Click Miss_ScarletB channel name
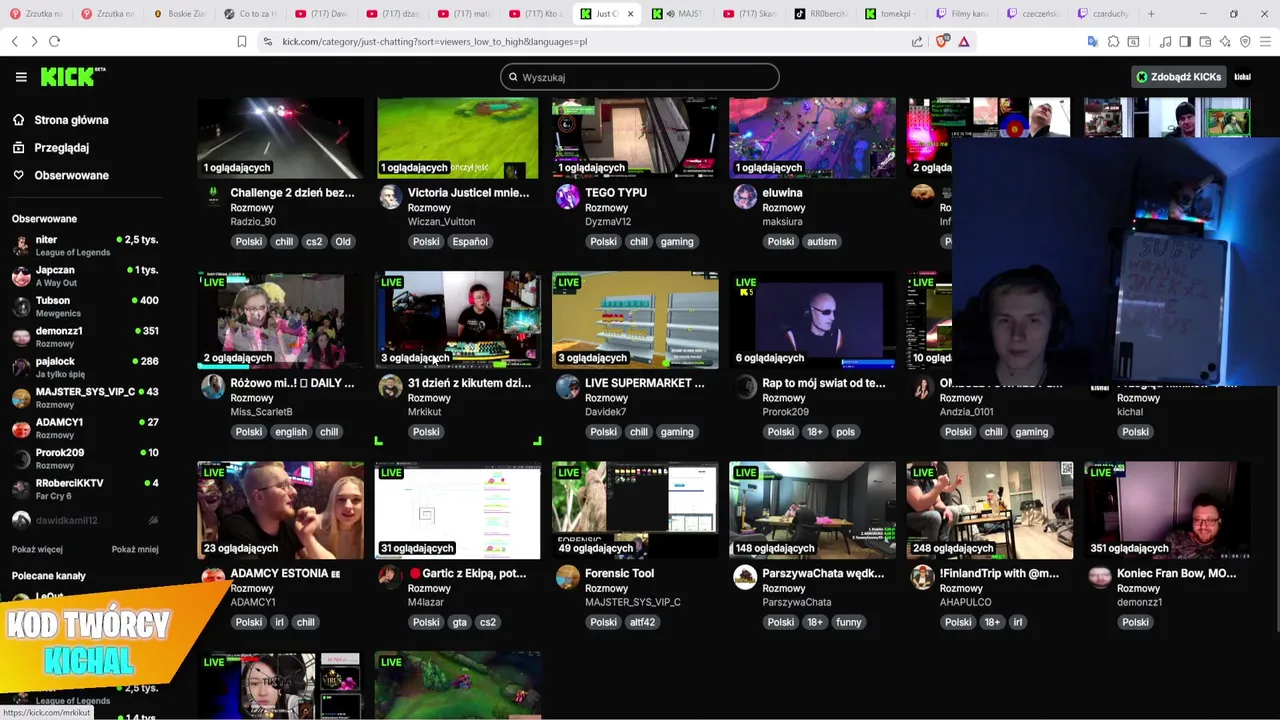The image size is (1280, 720). [261, 412]
